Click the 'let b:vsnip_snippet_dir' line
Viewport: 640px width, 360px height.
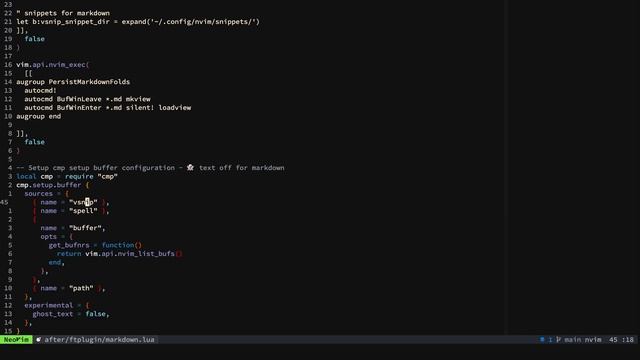pos(138,22)
